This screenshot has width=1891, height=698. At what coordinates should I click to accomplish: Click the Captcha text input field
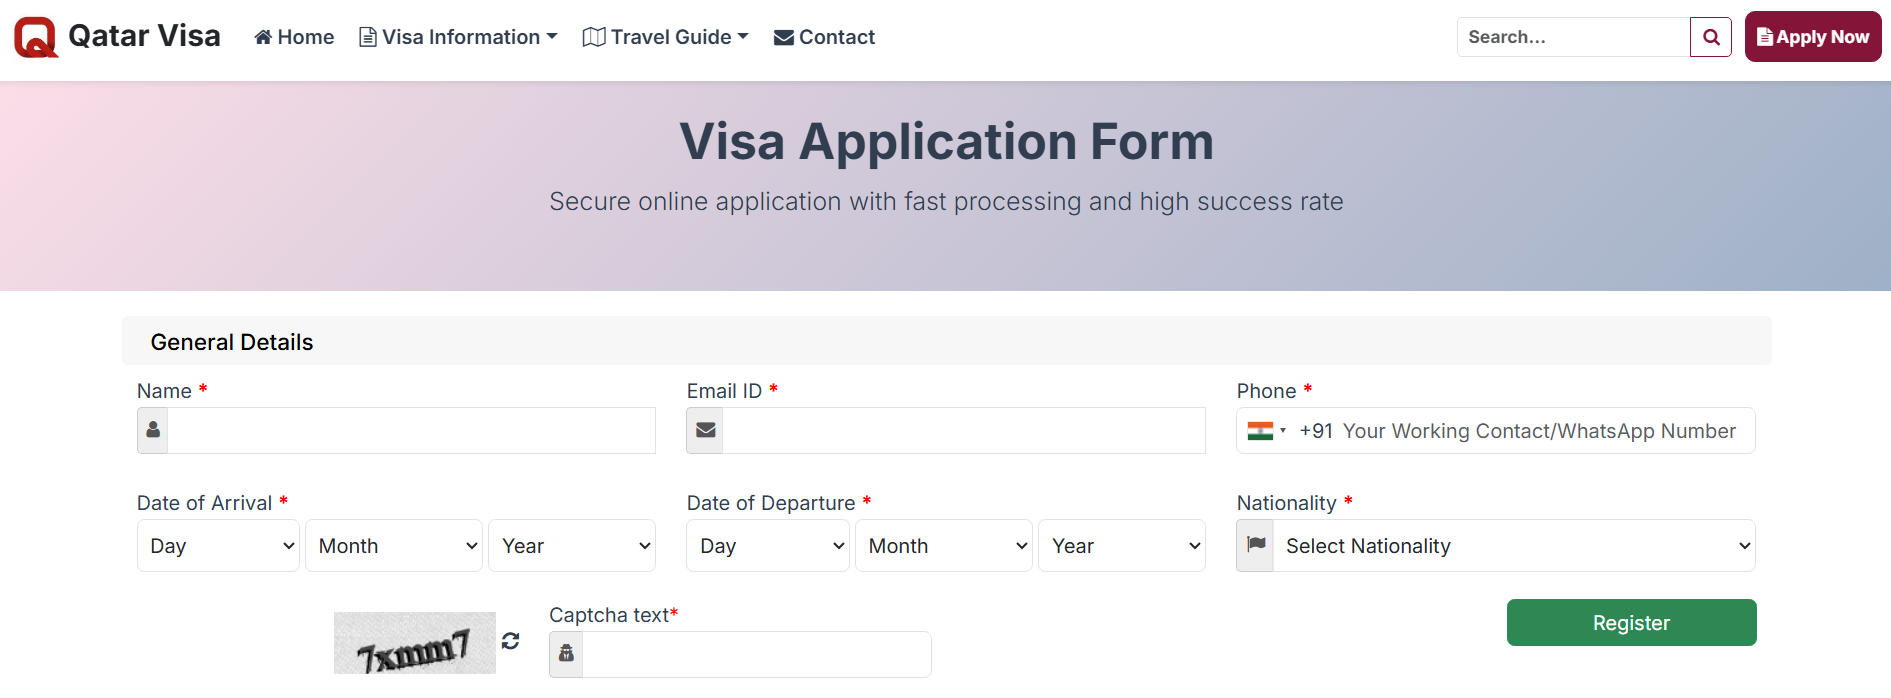tap(756, 654)
